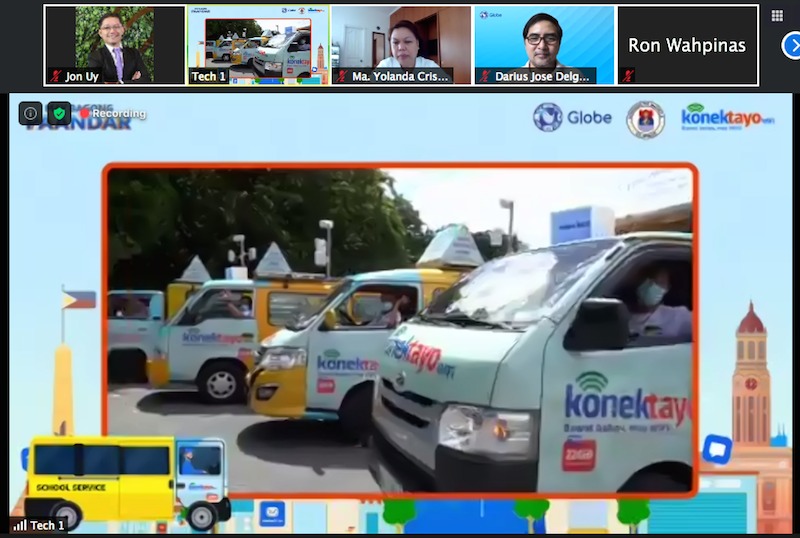
Task: Click the blue chat bubble icon in shared screen
Action: click(717, 449)
